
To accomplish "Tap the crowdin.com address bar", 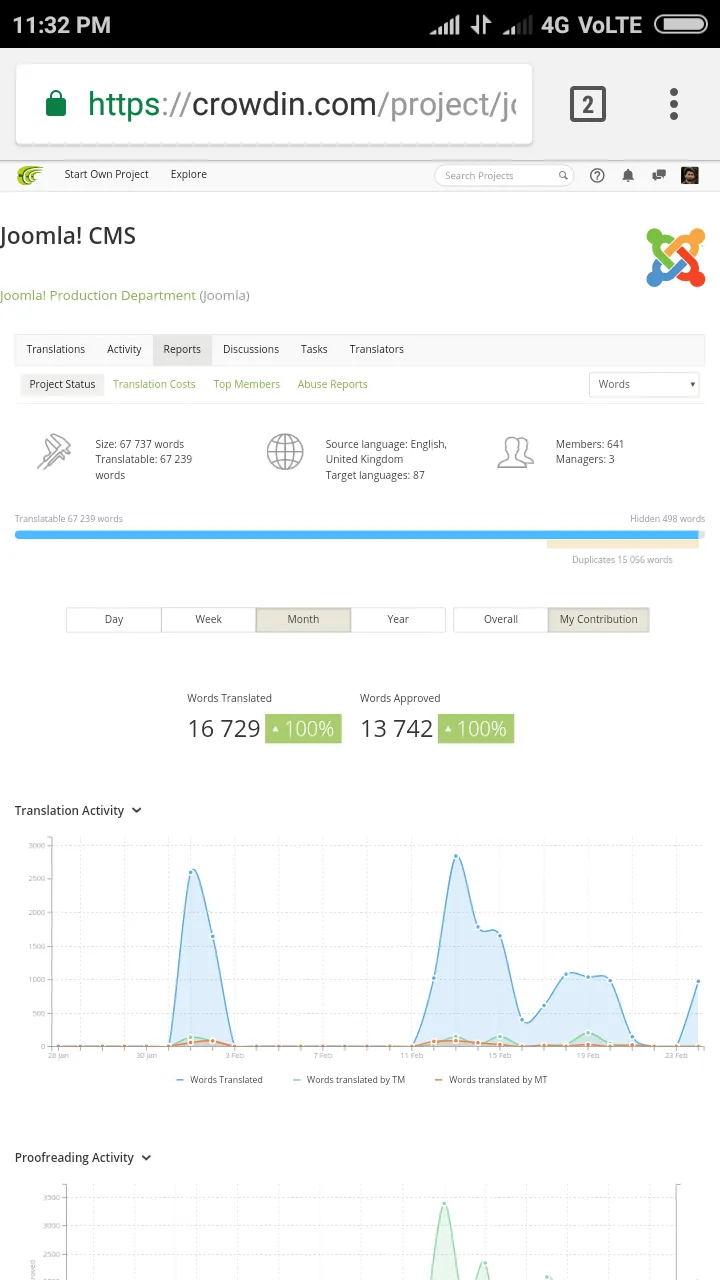I will point(274,104).
